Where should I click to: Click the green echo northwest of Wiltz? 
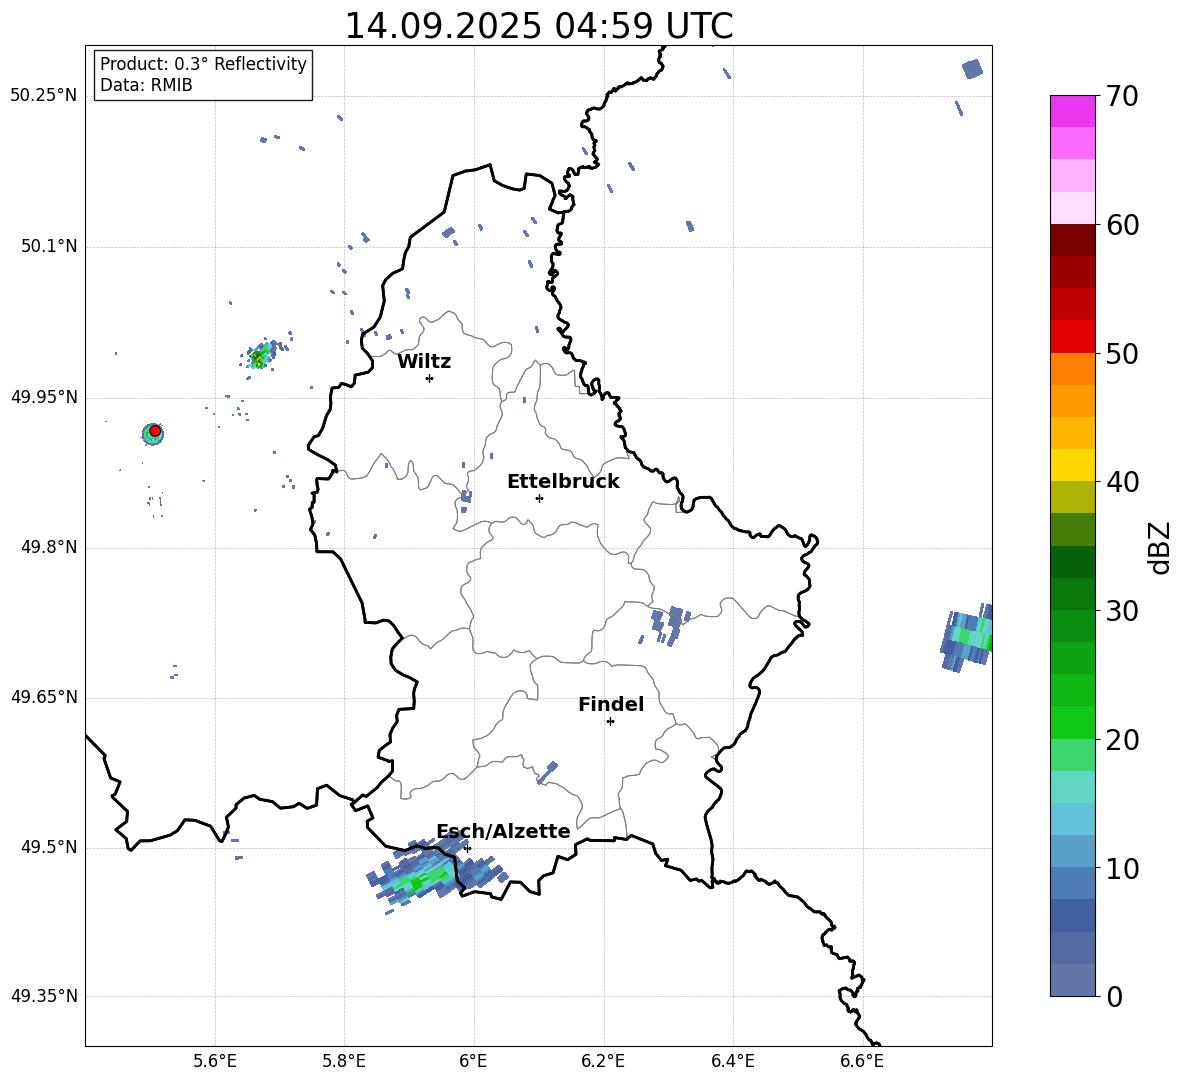[x=259, y=357]
